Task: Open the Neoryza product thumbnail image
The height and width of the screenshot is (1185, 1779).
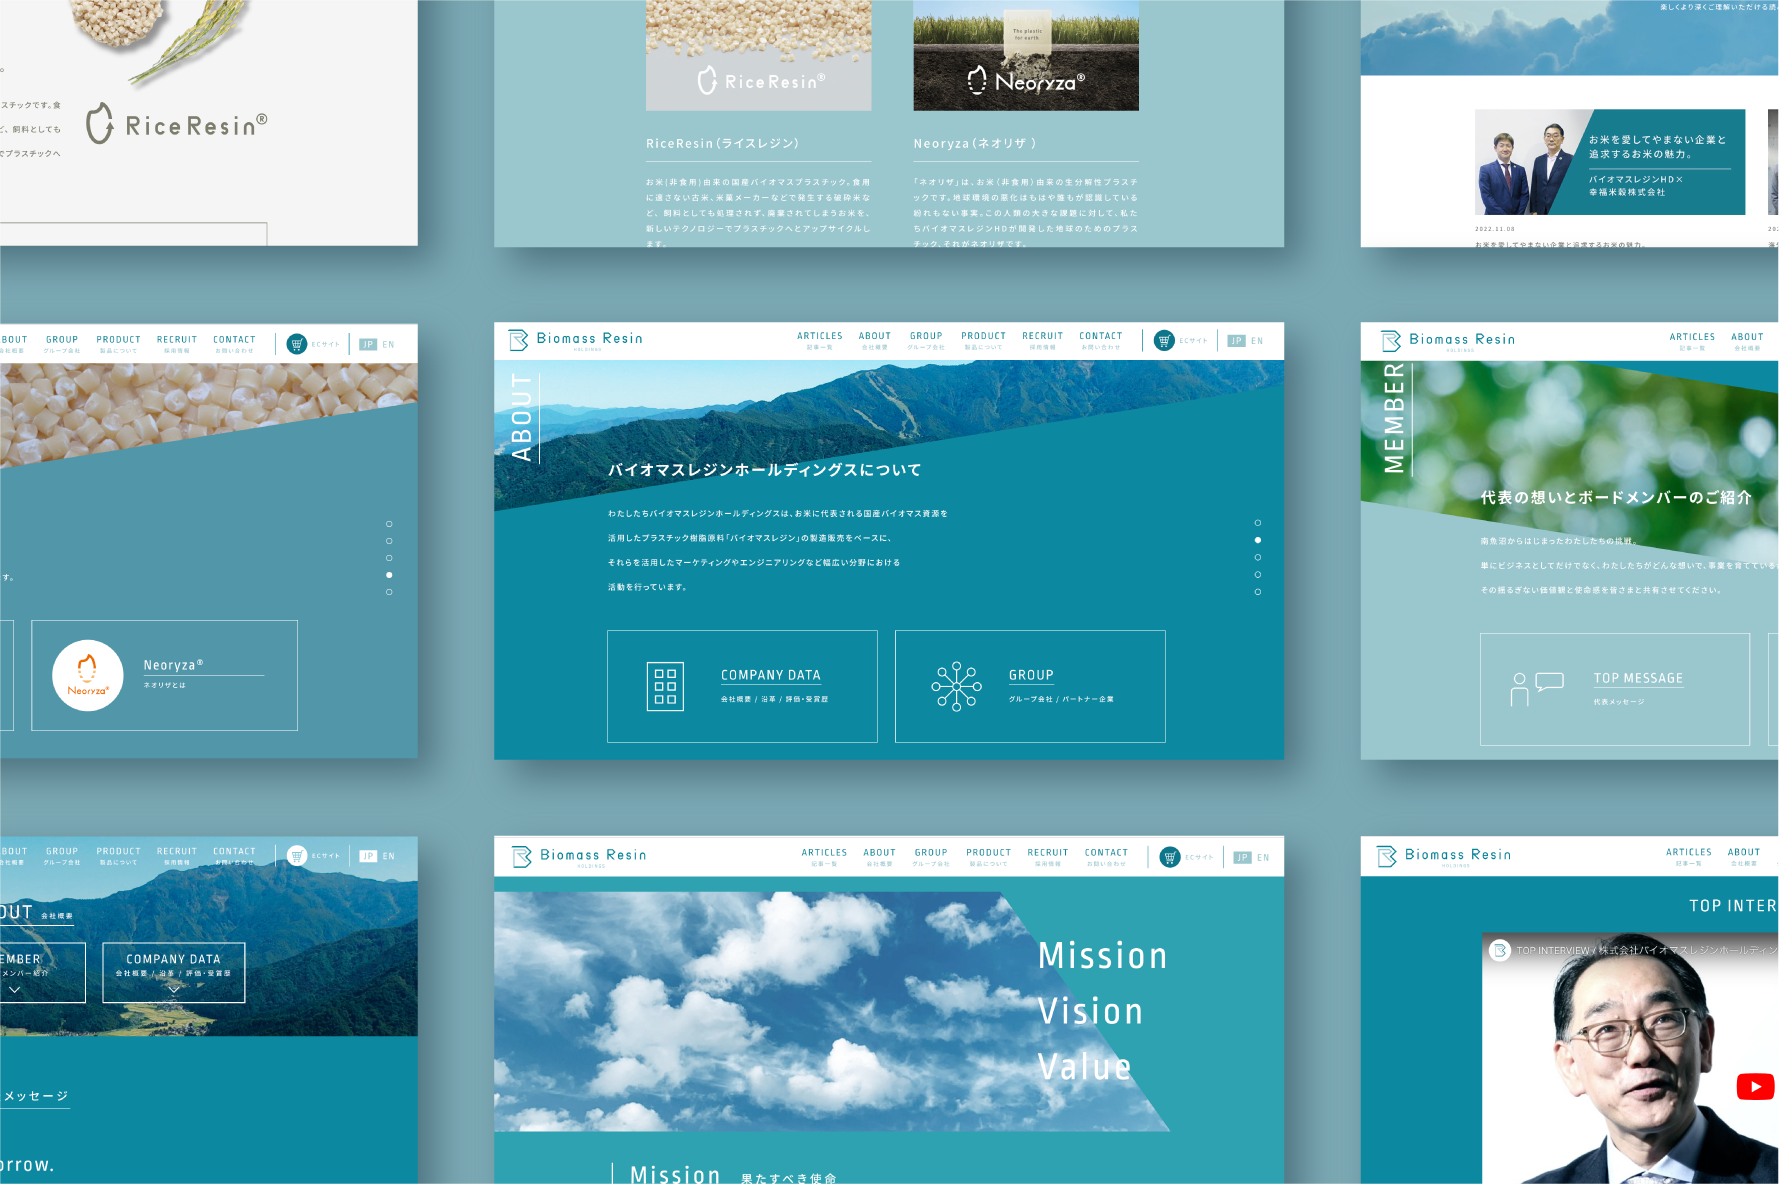Action: 1026,55
